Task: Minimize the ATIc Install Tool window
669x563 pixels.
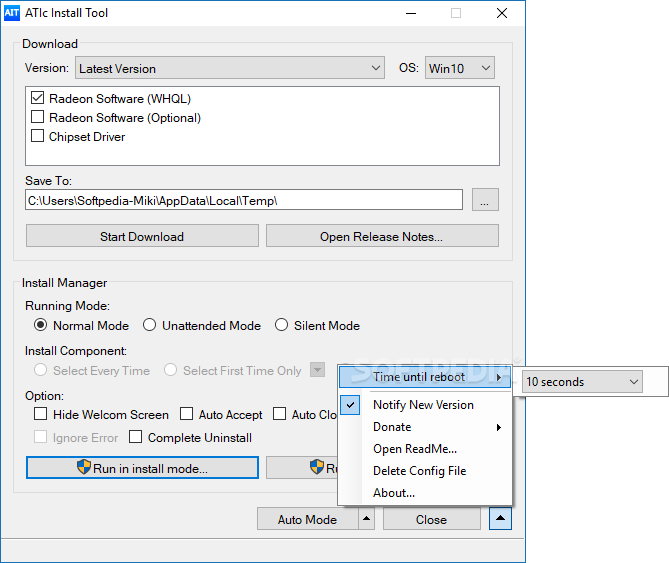Action: tap(411, 13)
